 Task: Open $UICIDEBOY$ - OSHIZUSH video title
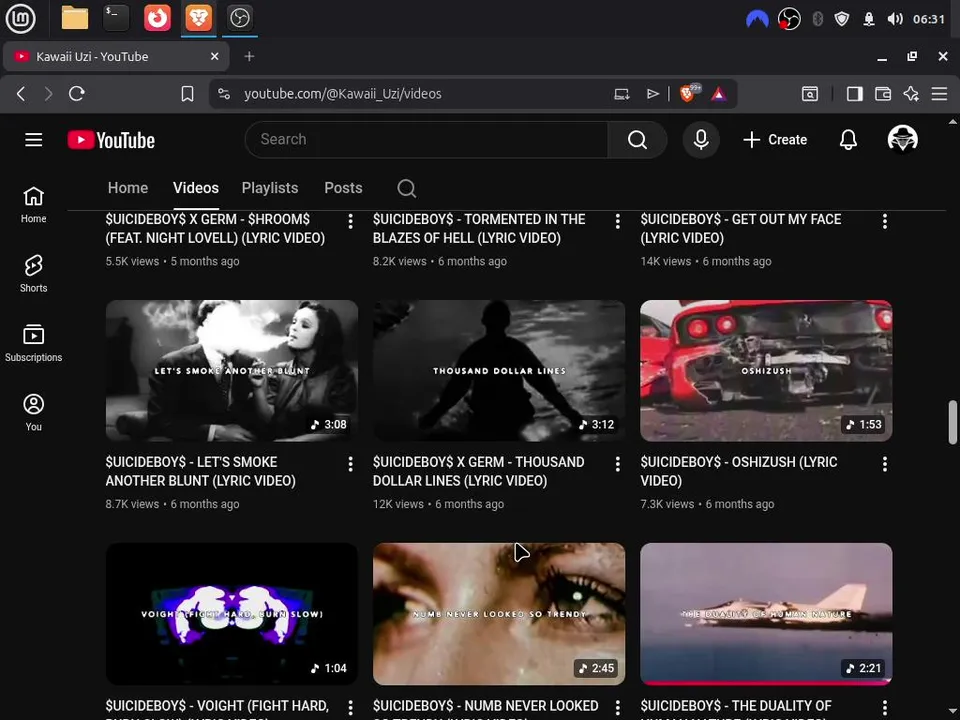(738, 471)
